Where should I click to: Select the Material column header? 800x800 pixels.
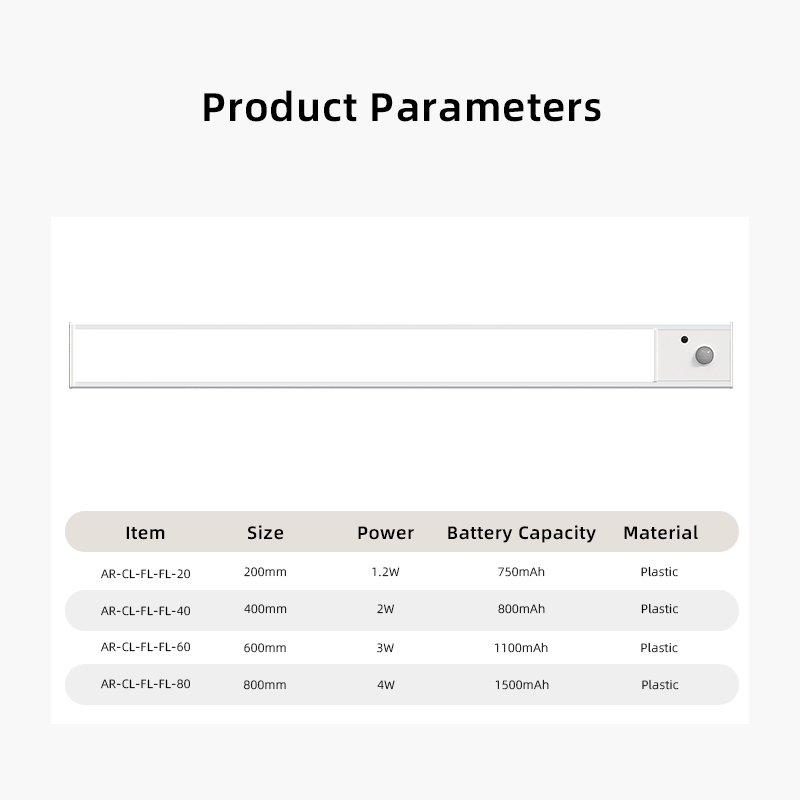pos(661,533)
